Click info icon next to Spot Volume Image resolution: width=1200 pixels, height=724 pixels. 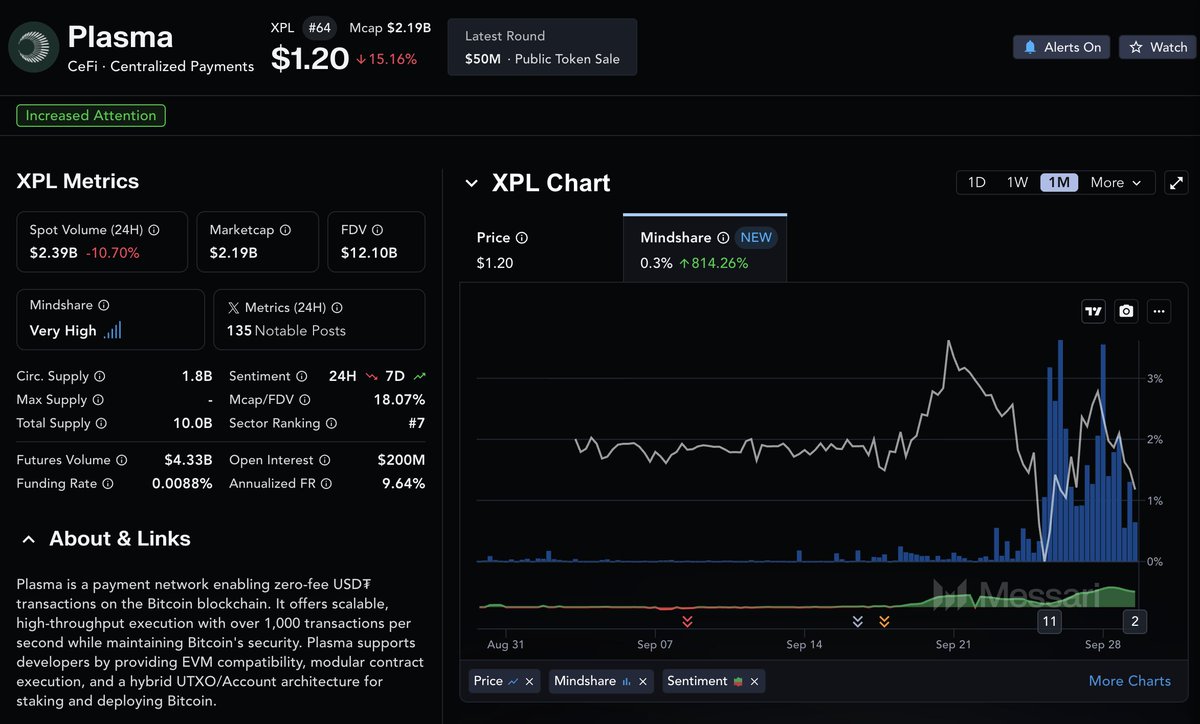[153, 230]
